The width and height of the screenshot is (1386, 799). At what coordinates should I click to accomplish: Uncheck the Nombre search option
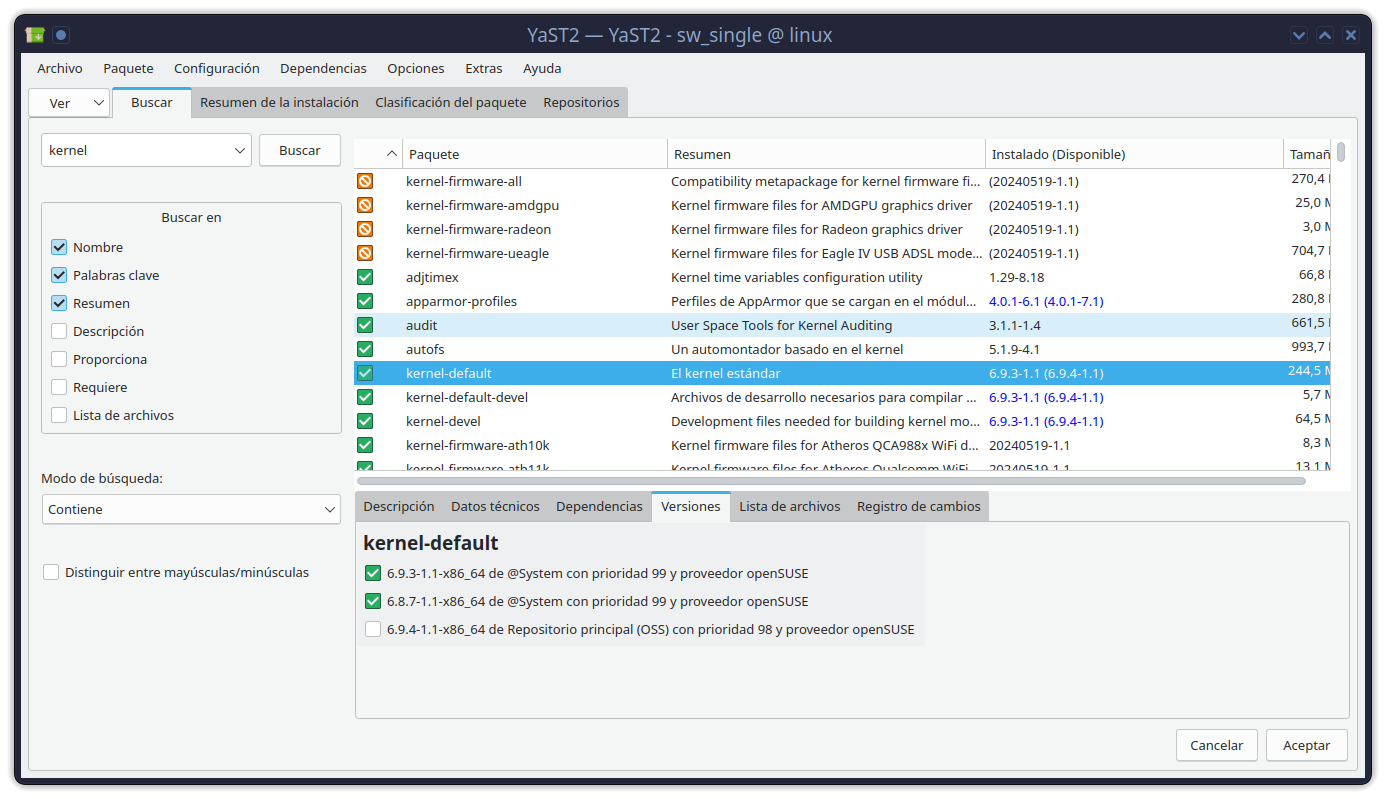click(59, 247)
